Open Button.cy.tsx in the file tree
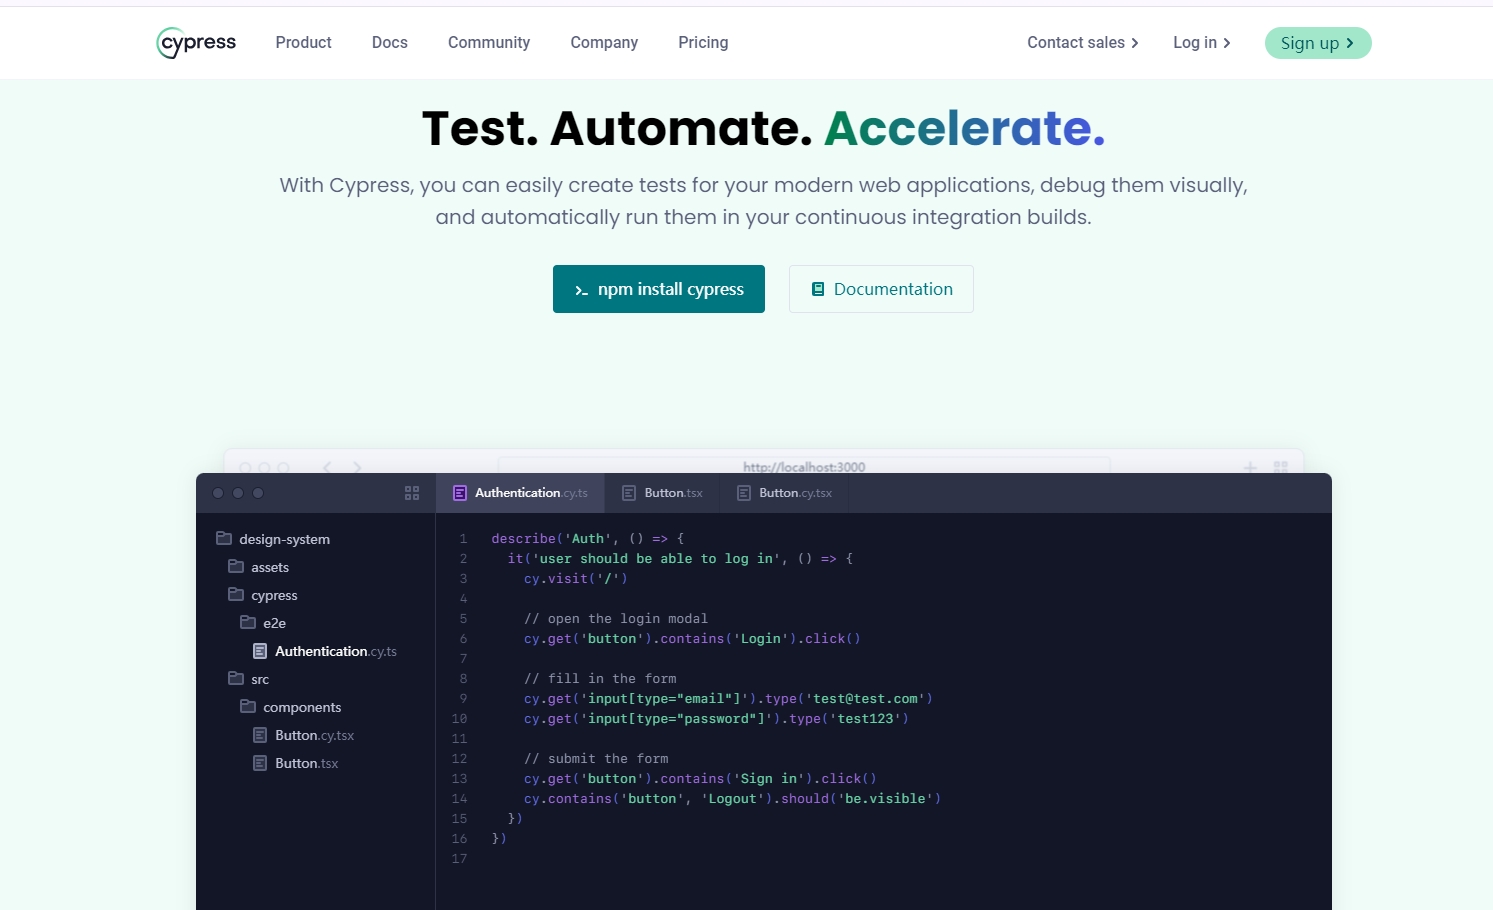Screen dimensions: 1493x910 (304, 735)
